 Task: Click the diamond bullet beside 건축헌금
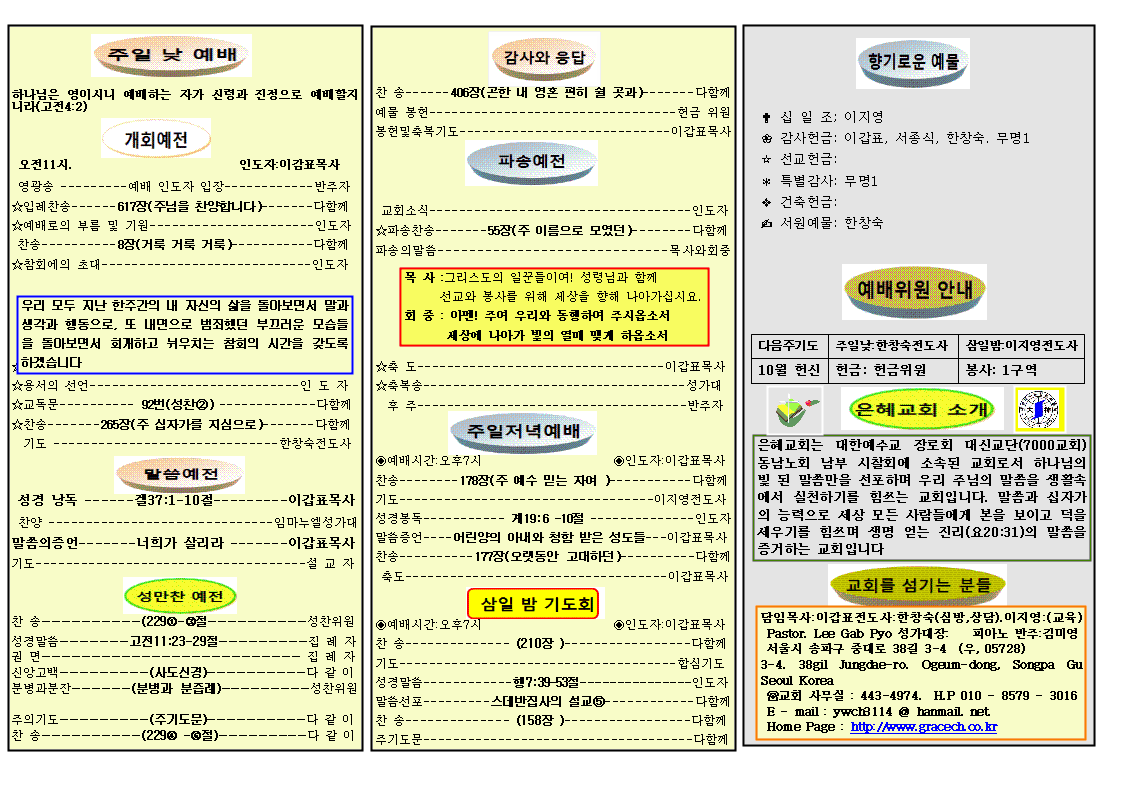click(x=766, y=202)
